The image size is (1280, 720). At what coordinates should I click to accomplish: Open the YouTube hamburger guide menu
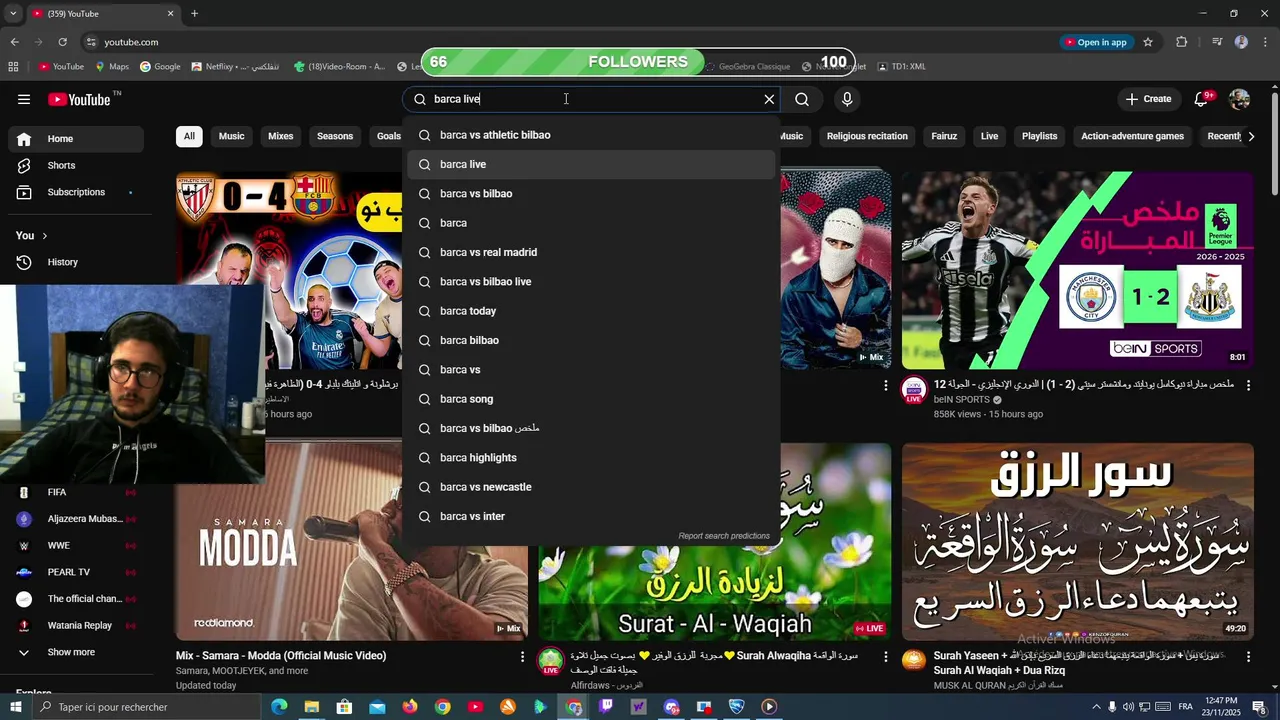24,99
